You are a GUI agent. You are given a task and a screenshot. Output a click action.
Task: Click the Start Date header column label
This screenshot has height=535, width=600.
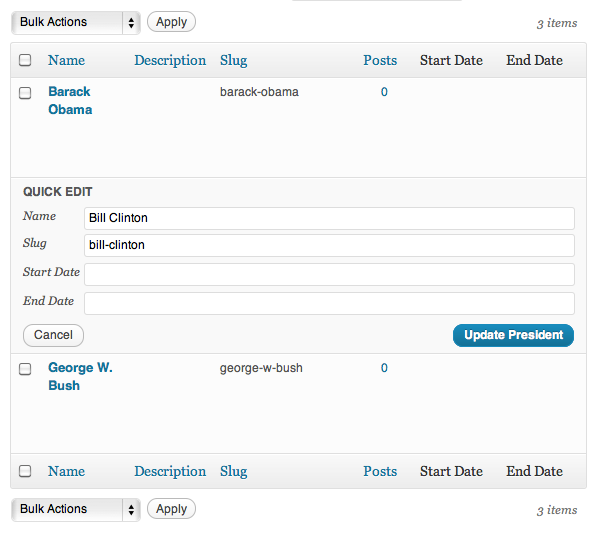[451, 60]
